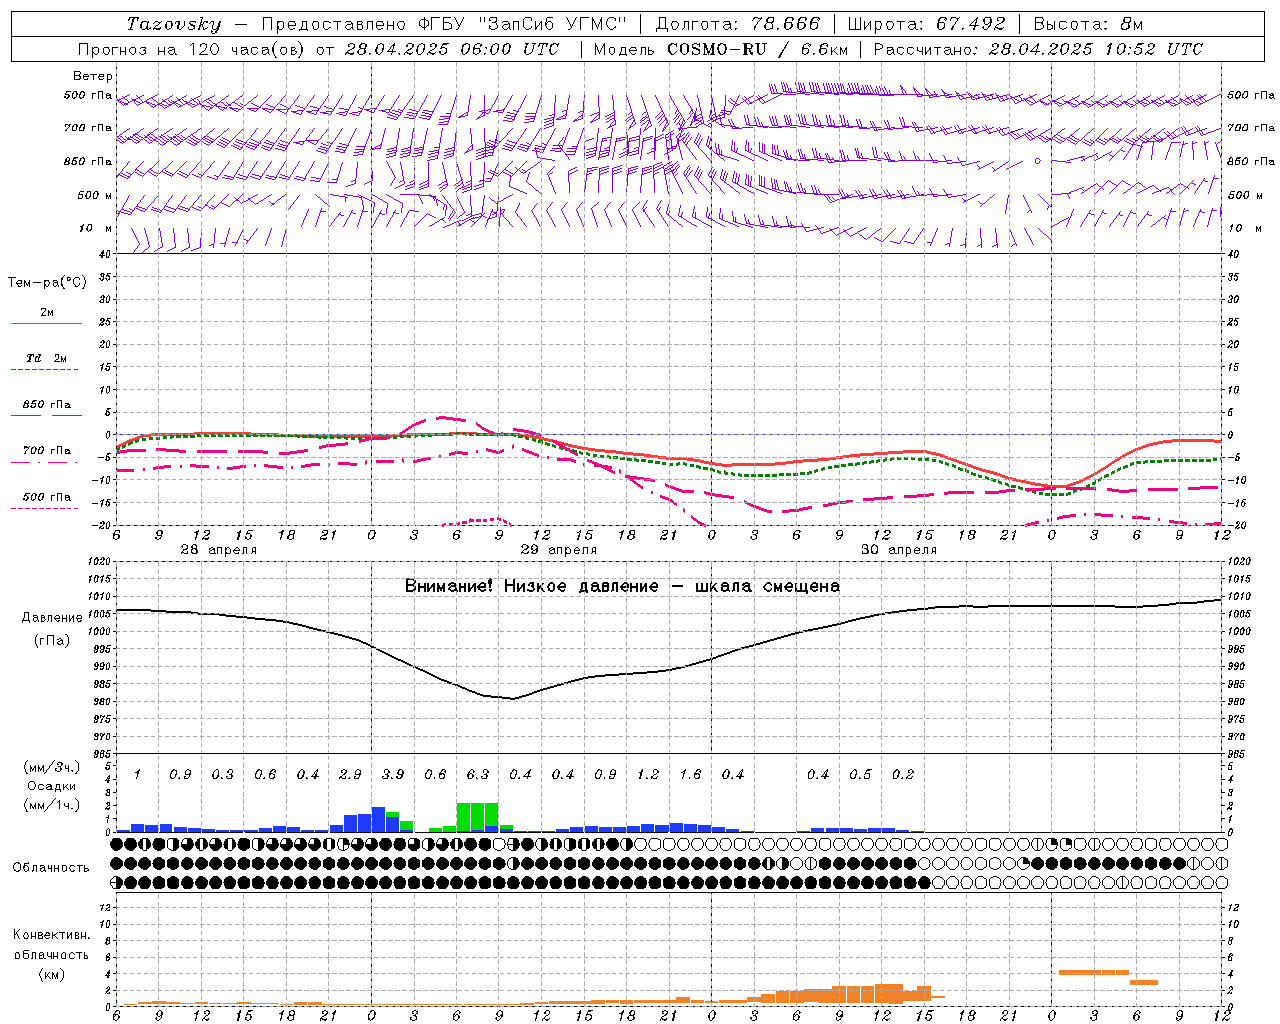Screen dimensions: 1280x1024
Task: Click the 'Ветер' wind panel label
Action: click(93, 76)
